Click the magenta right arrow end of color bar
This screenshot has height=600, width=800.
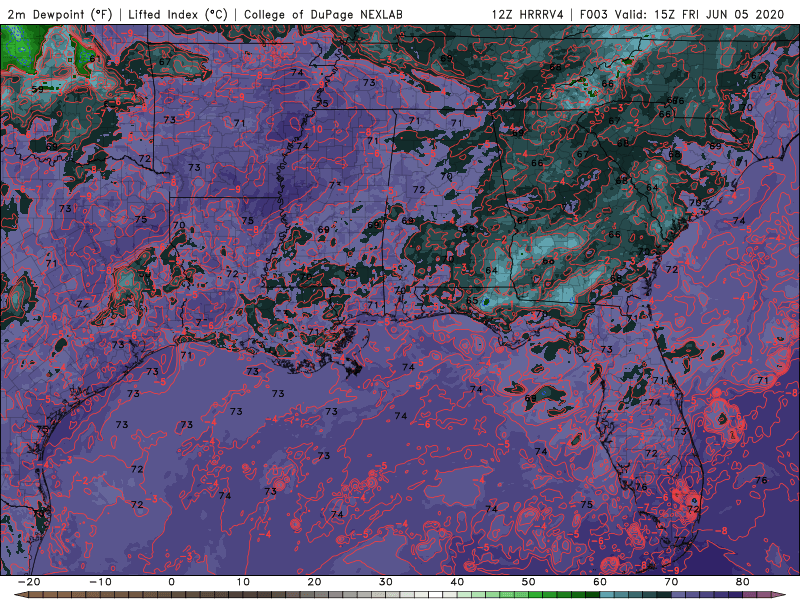[x=779, y=595]
